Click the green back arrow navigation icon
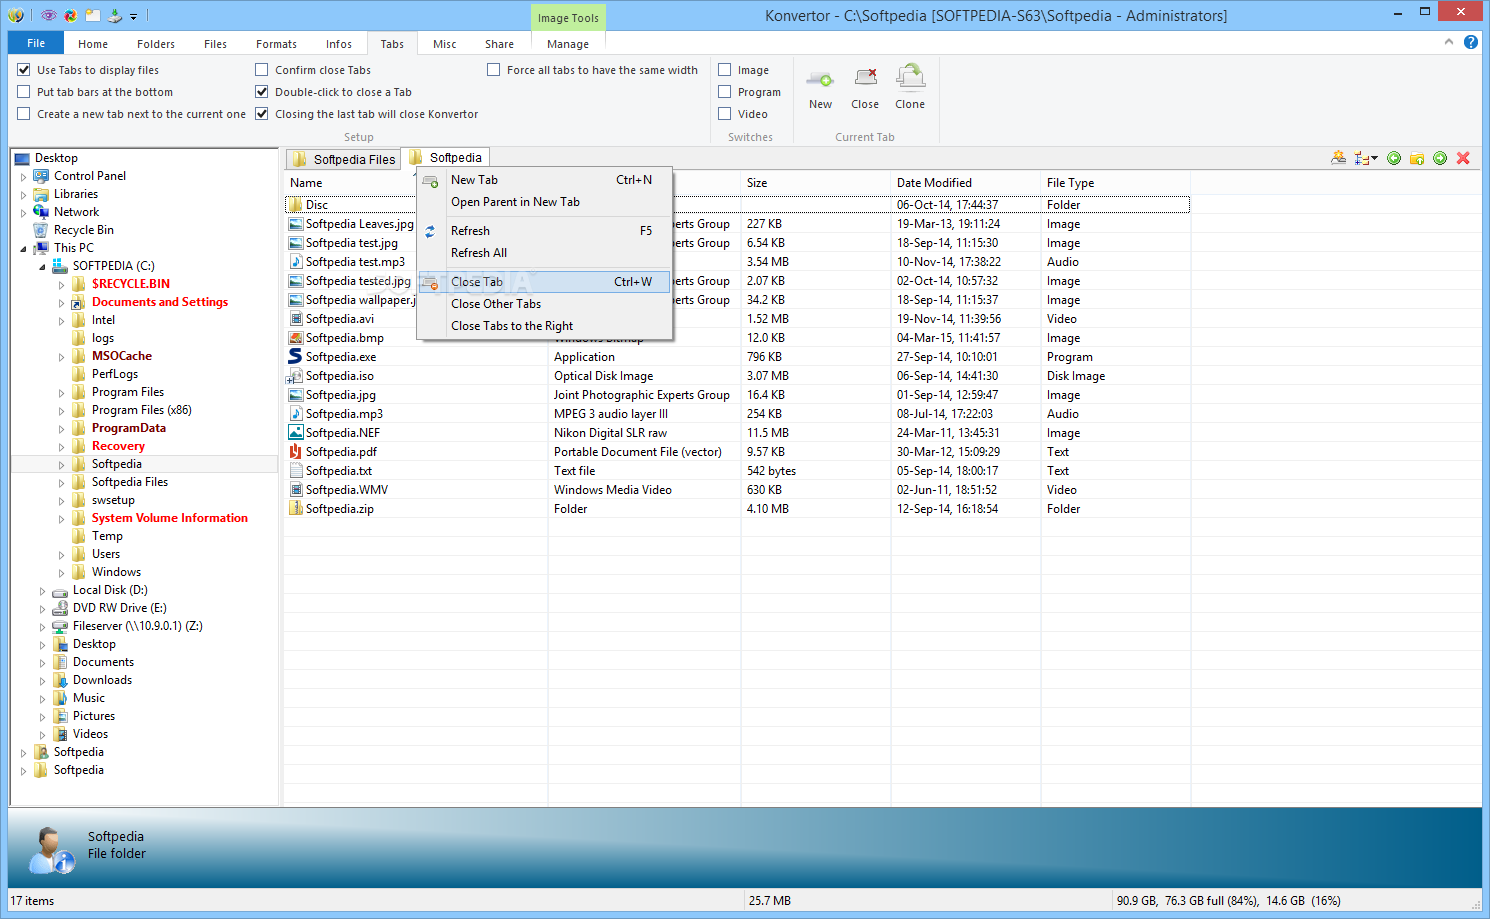Viewport: 1490px width, 919px height. (x=1394, y=158)
